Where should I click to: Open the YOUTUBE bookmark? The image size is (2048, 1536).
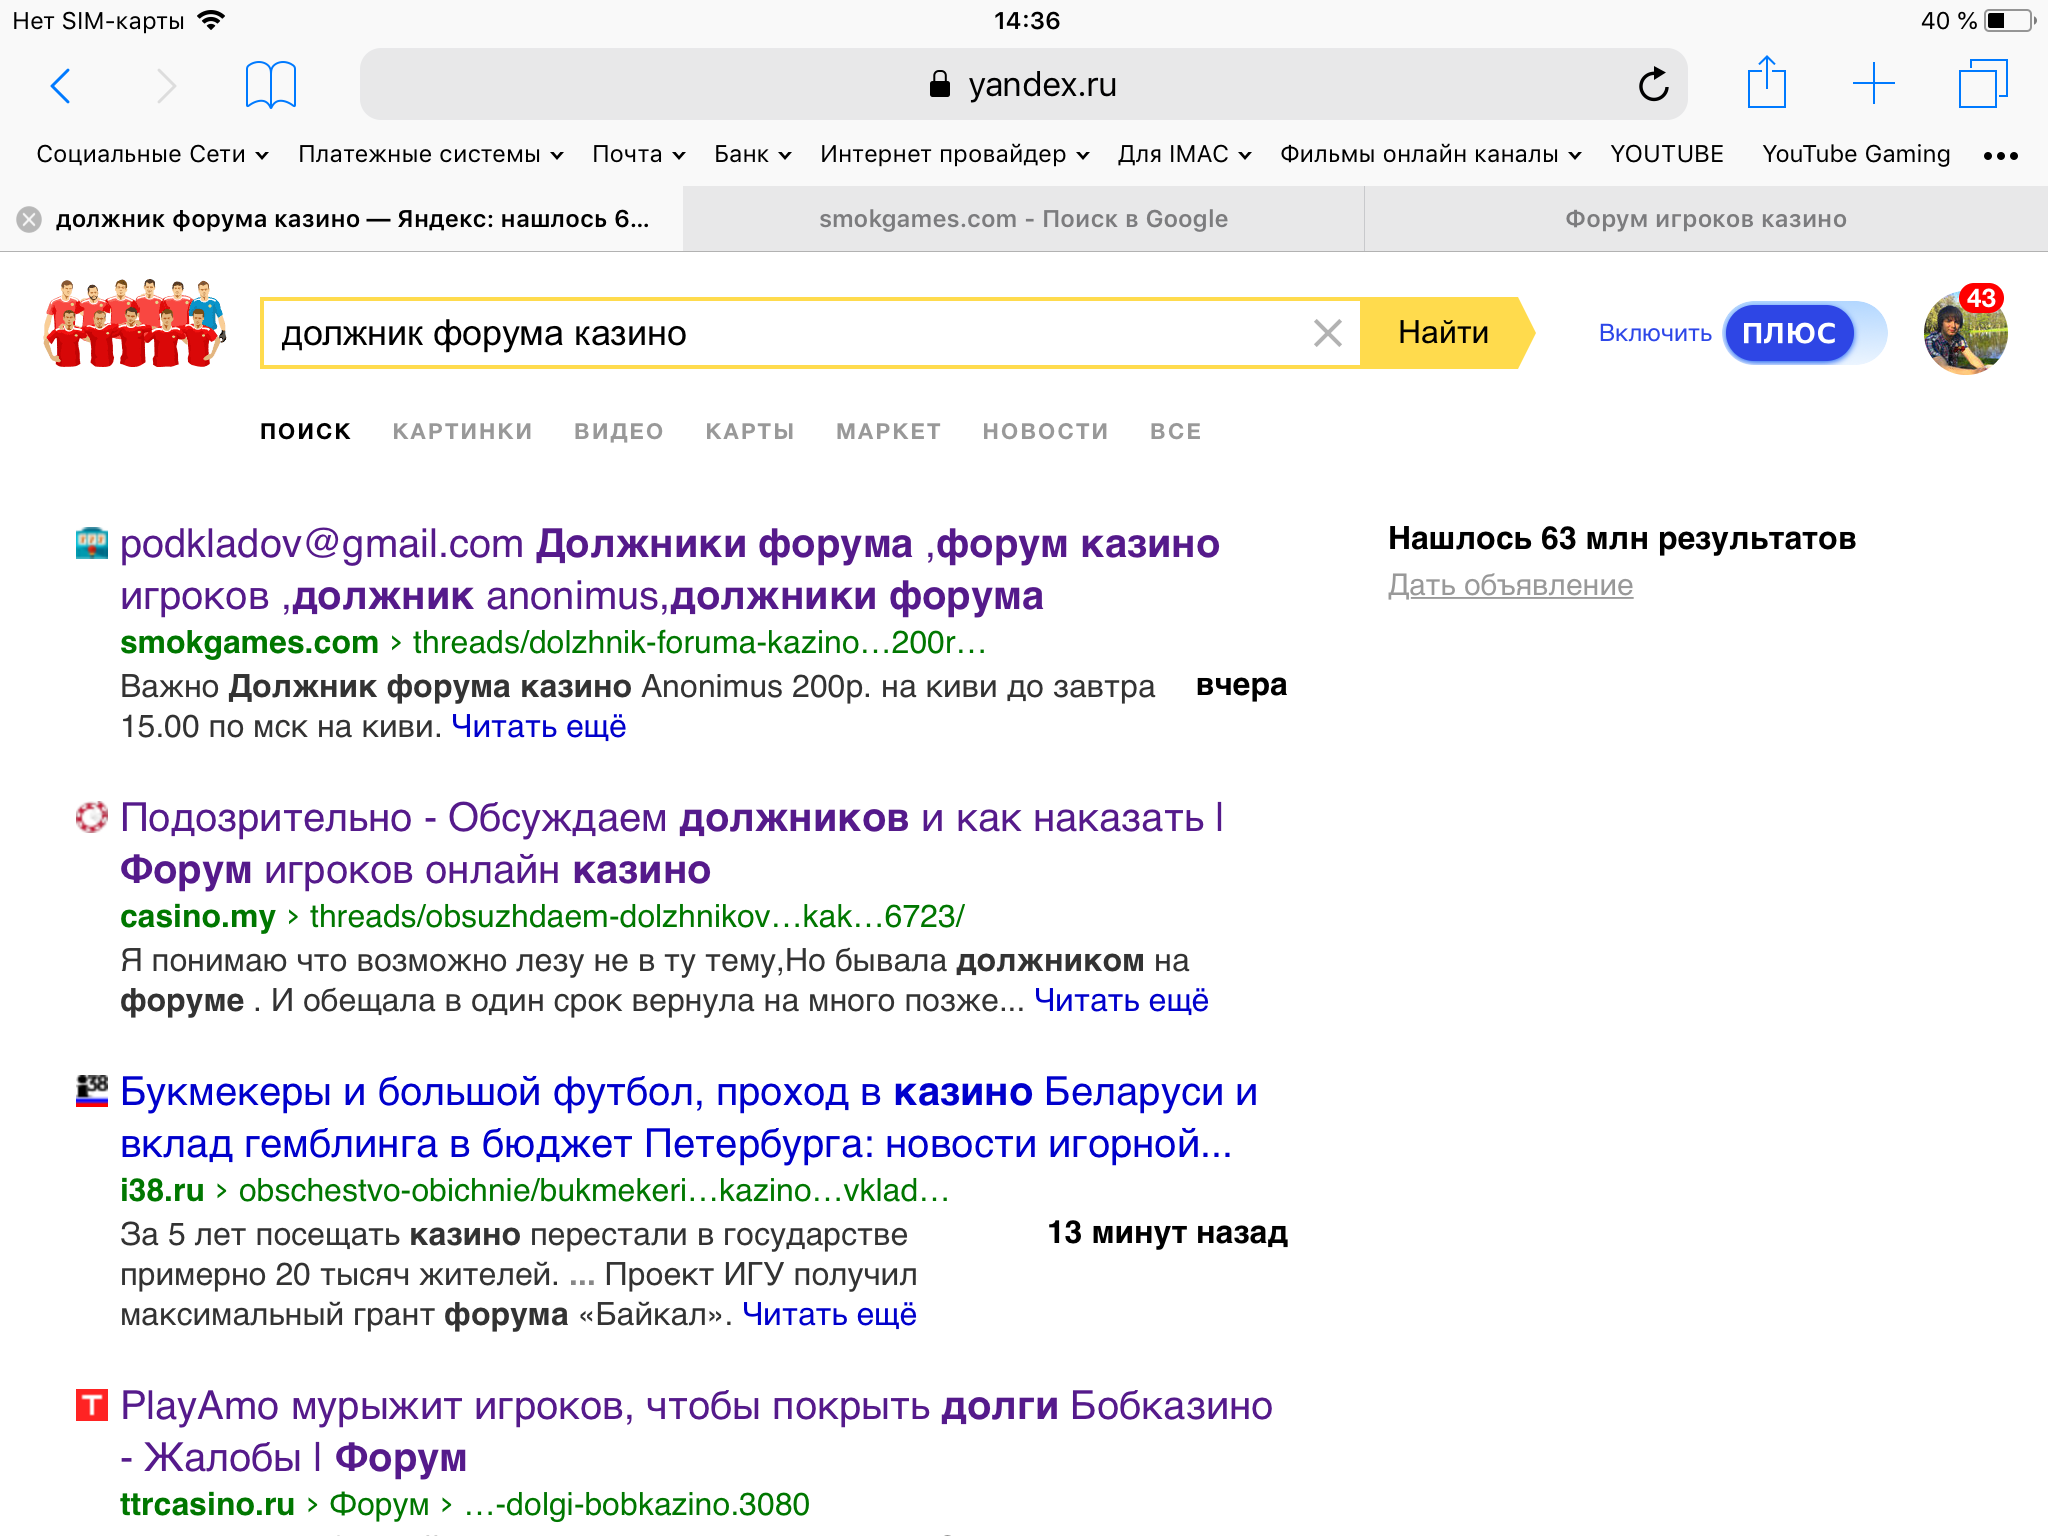[x=1666, y=154]
